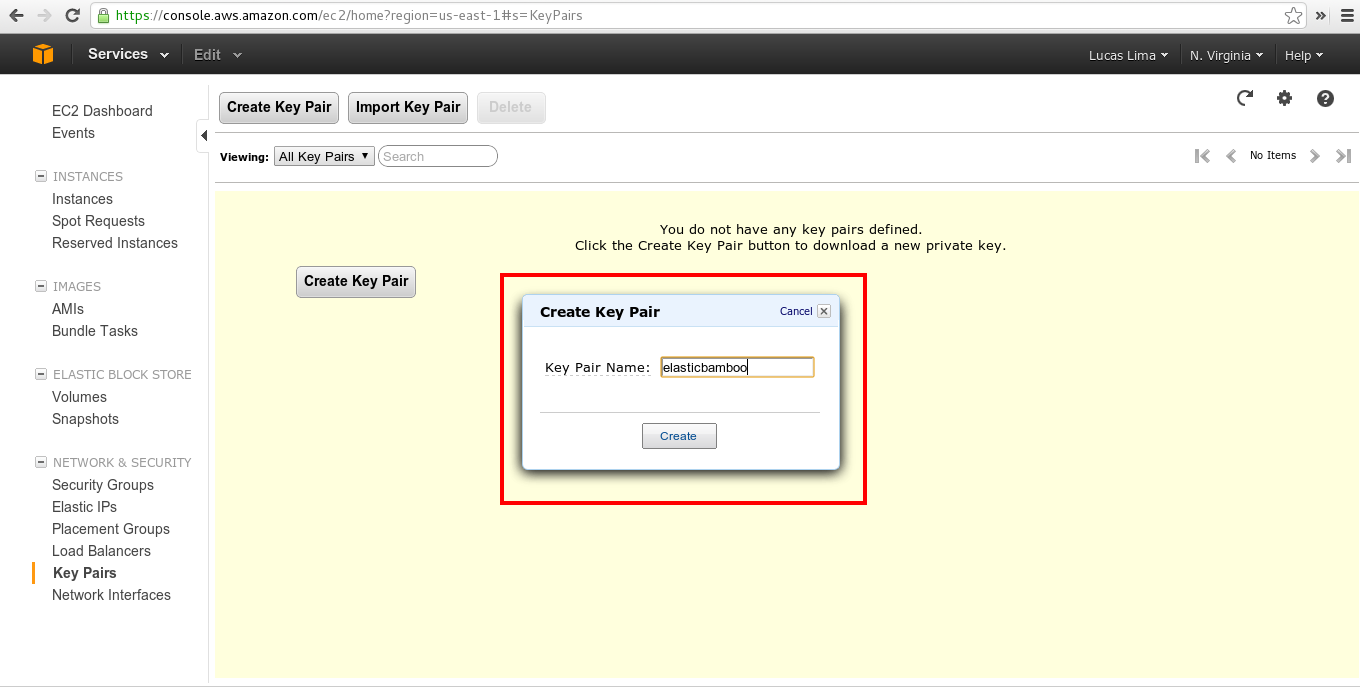Open Load Balancers page
The width and height of the screenshot is (1360, 690).
101,551
